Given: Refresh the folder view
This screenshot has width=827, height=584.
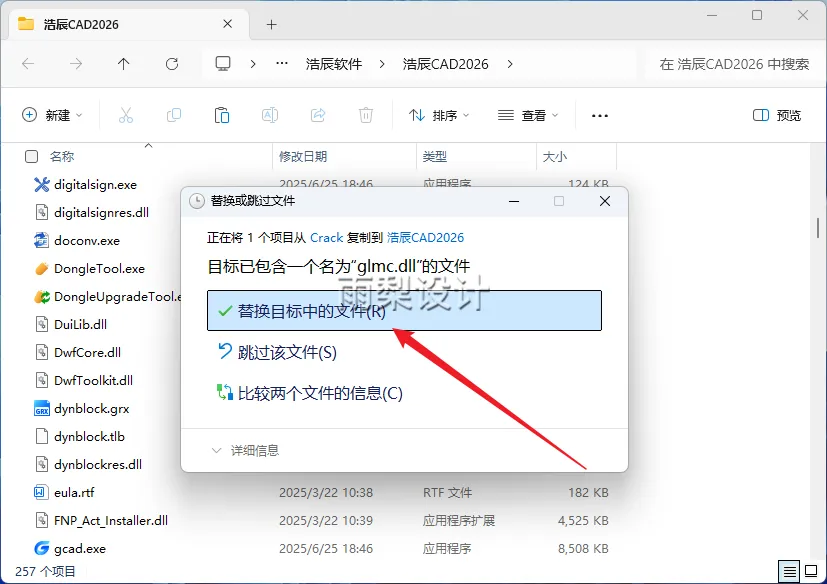Looking at the screenshot, I should [172, 64].
